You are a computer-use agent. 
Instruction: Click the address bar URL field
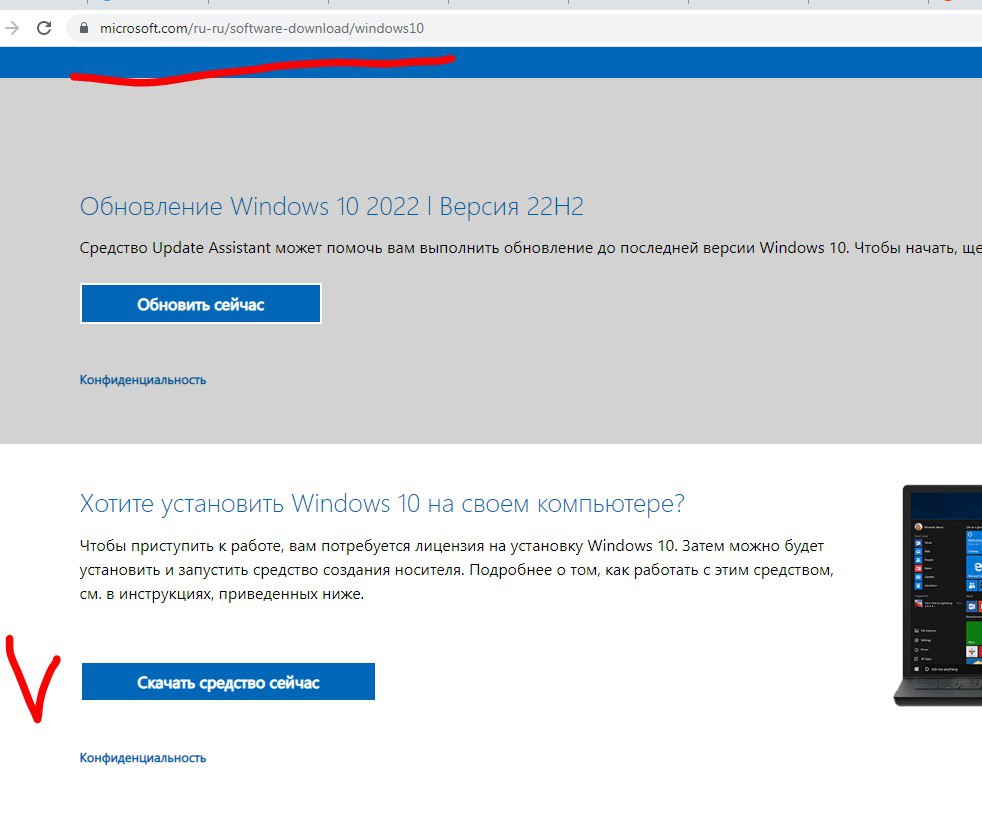point(524,28)
